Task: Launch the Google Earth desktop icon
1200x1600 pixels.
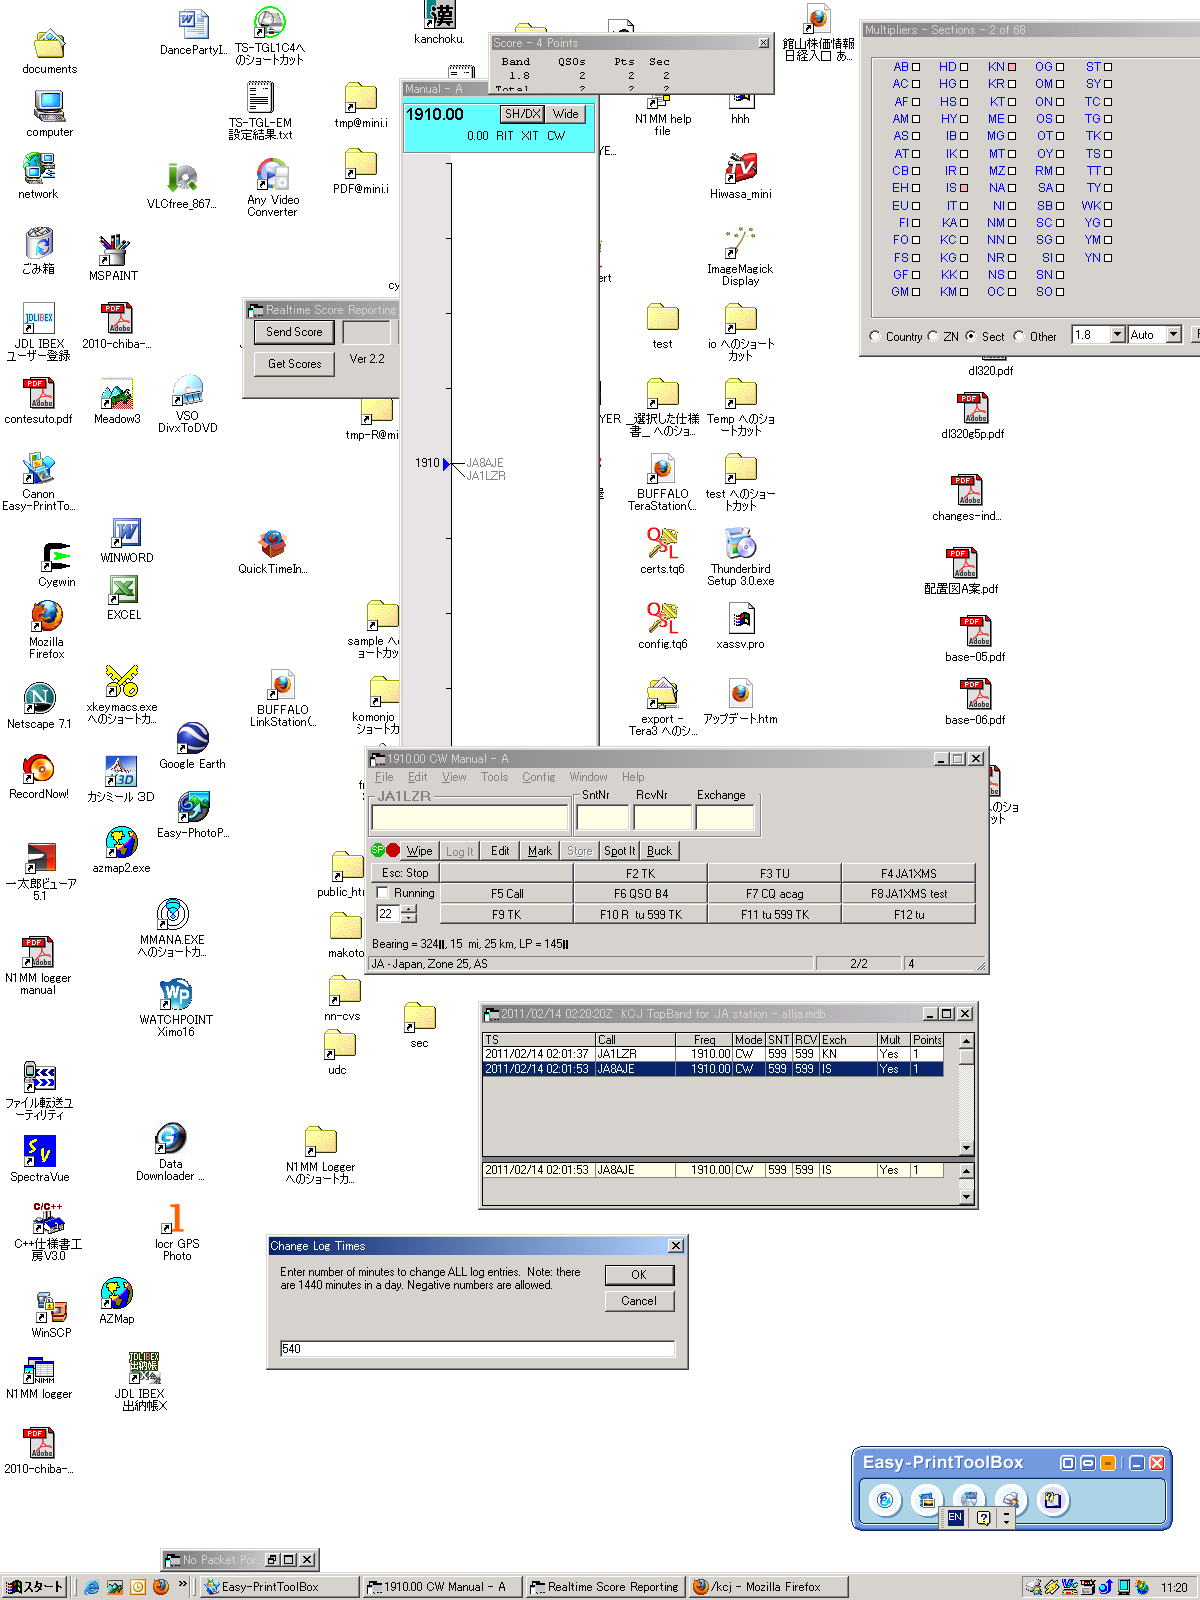Action: [193, 738]
